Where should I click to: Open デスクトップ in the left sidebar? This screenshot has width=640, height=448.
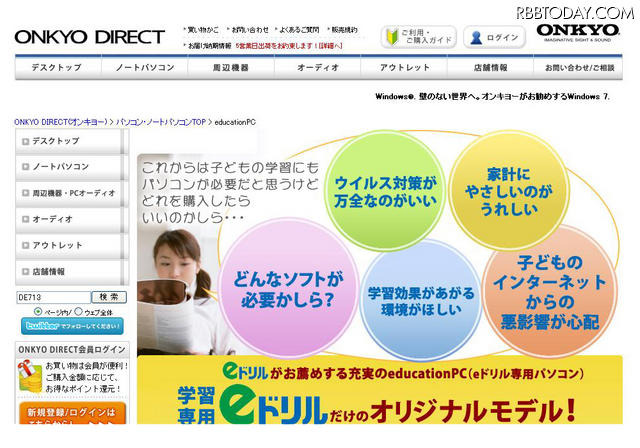tap(72, 141)
